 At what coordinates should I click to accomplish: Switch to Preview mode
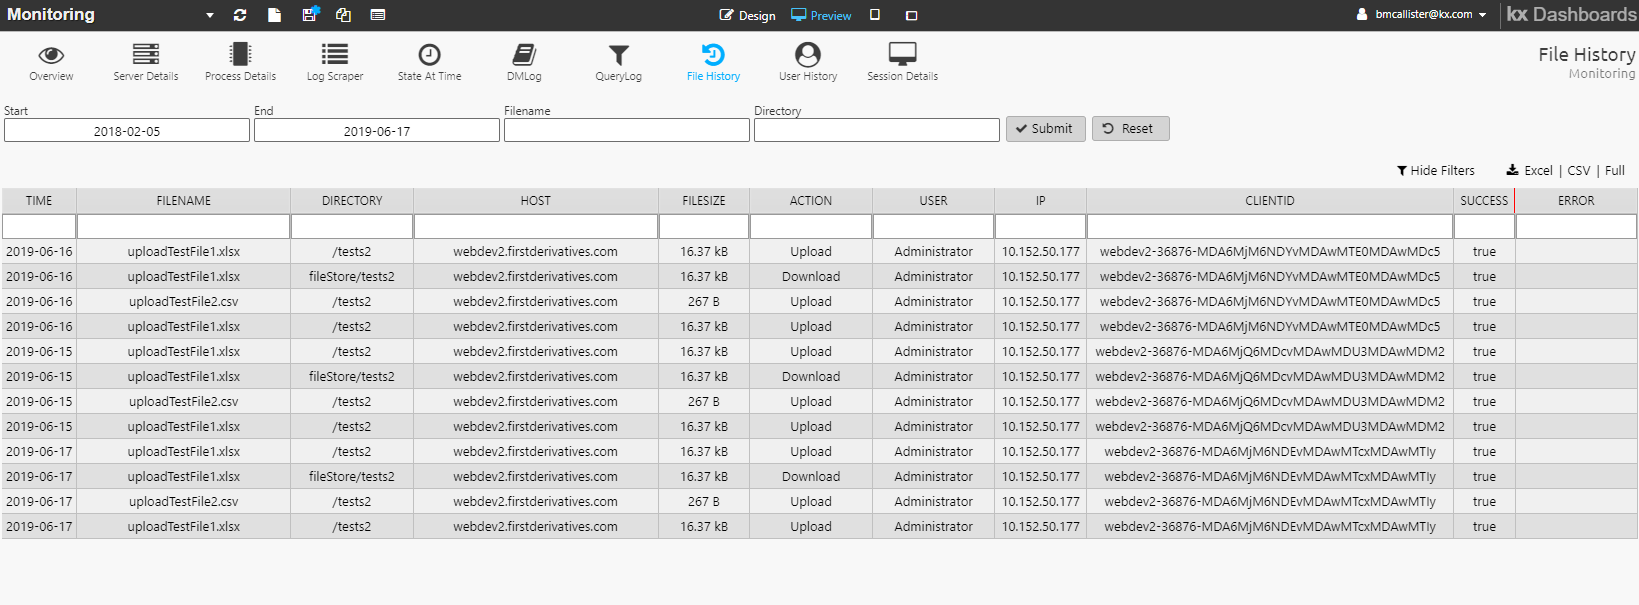point(821,15)
